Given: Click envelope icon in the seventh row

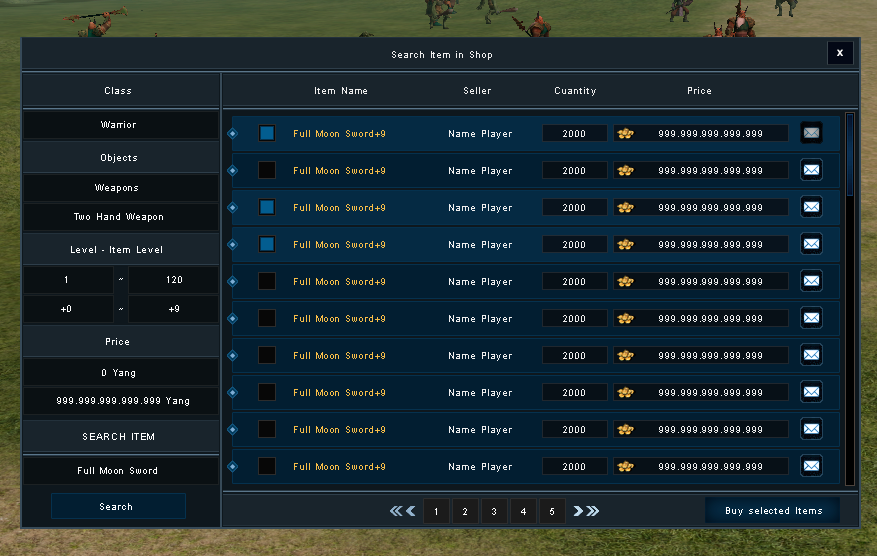Looking at the screenshot, I should tap(811, 355).
